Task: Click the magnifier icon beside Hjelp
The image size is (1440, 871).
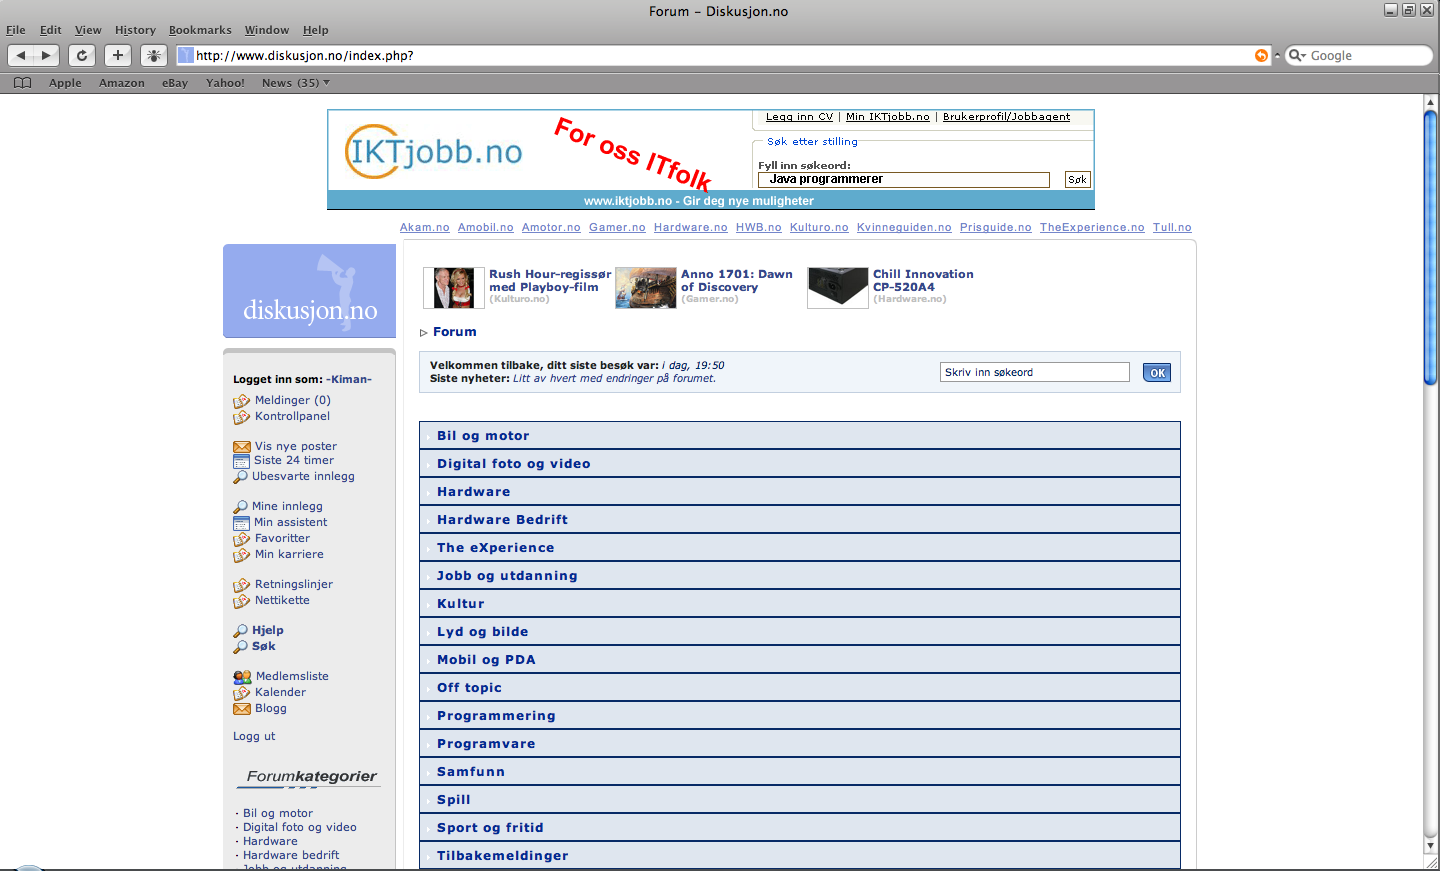Action: coord(240,631)
